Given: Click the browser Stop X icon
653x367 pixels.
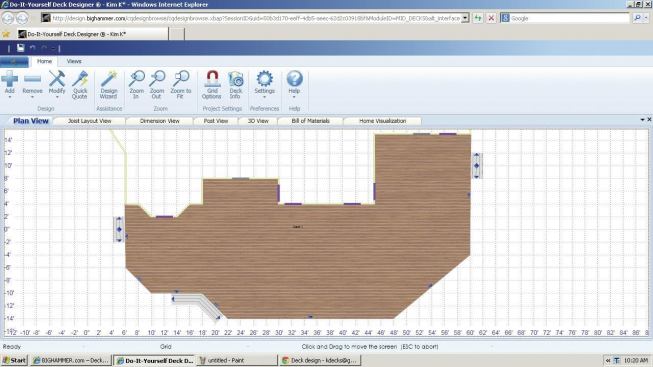Looking at the screenshot, I should click(491, 18).
